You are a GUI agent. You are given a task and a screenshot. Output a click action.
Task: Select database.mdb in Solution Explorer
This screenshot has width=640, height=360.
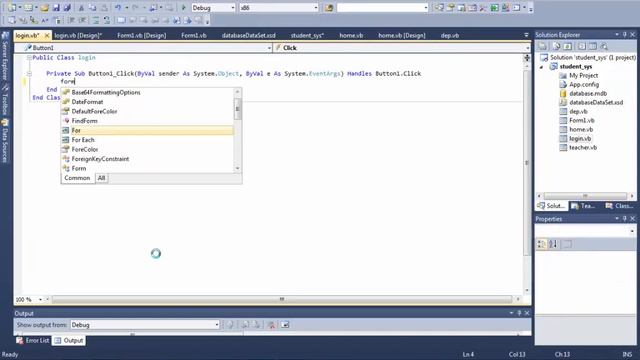[588, 93]
